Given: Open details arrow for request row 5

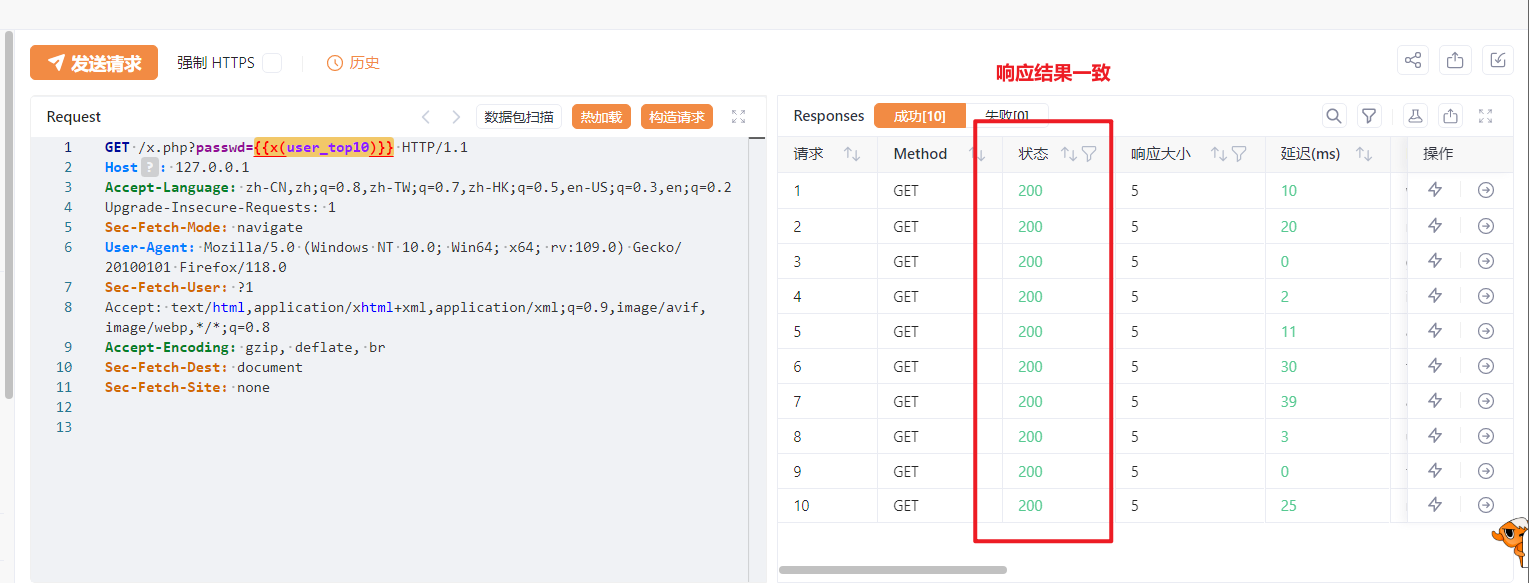Looking at the screenshot, I should point(1486,331).
